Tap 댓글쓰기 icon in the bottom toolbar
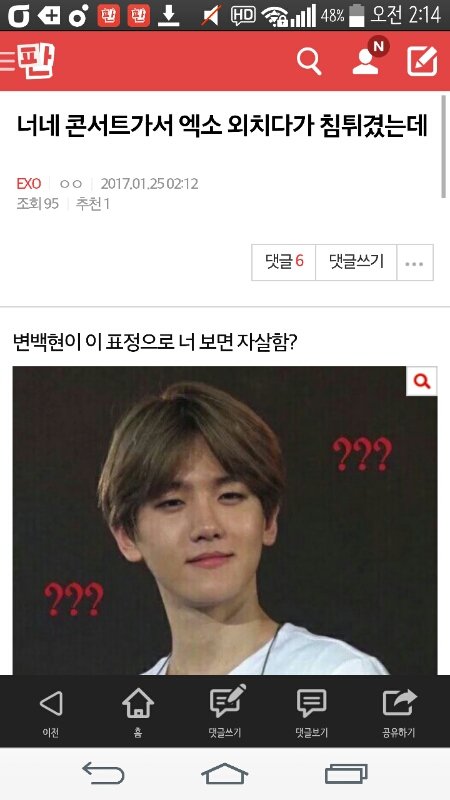Image resolution: width=450 pixels, height=800 pixels. click(x=226, y=701)
